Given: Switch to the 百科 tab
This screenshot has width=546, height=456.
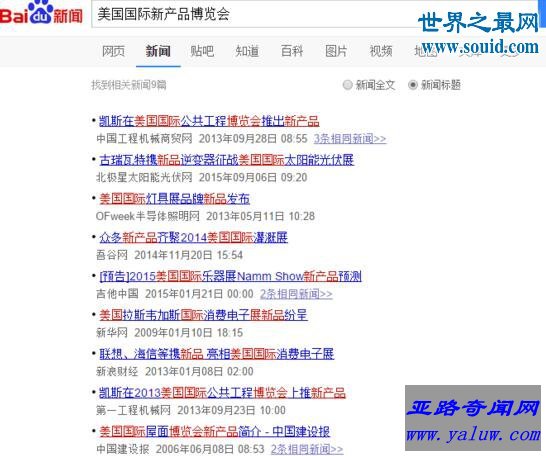Looking at the screenshot, I should [291, 51].
